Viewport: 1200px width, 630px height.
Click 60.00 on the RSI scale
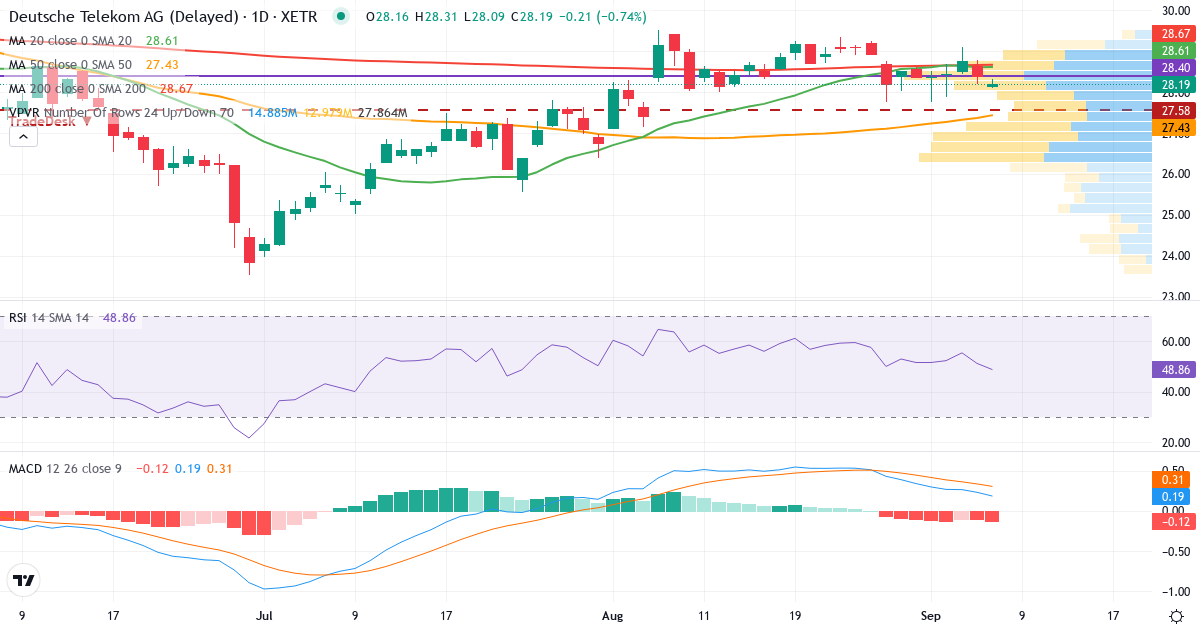click(1175, 342)
